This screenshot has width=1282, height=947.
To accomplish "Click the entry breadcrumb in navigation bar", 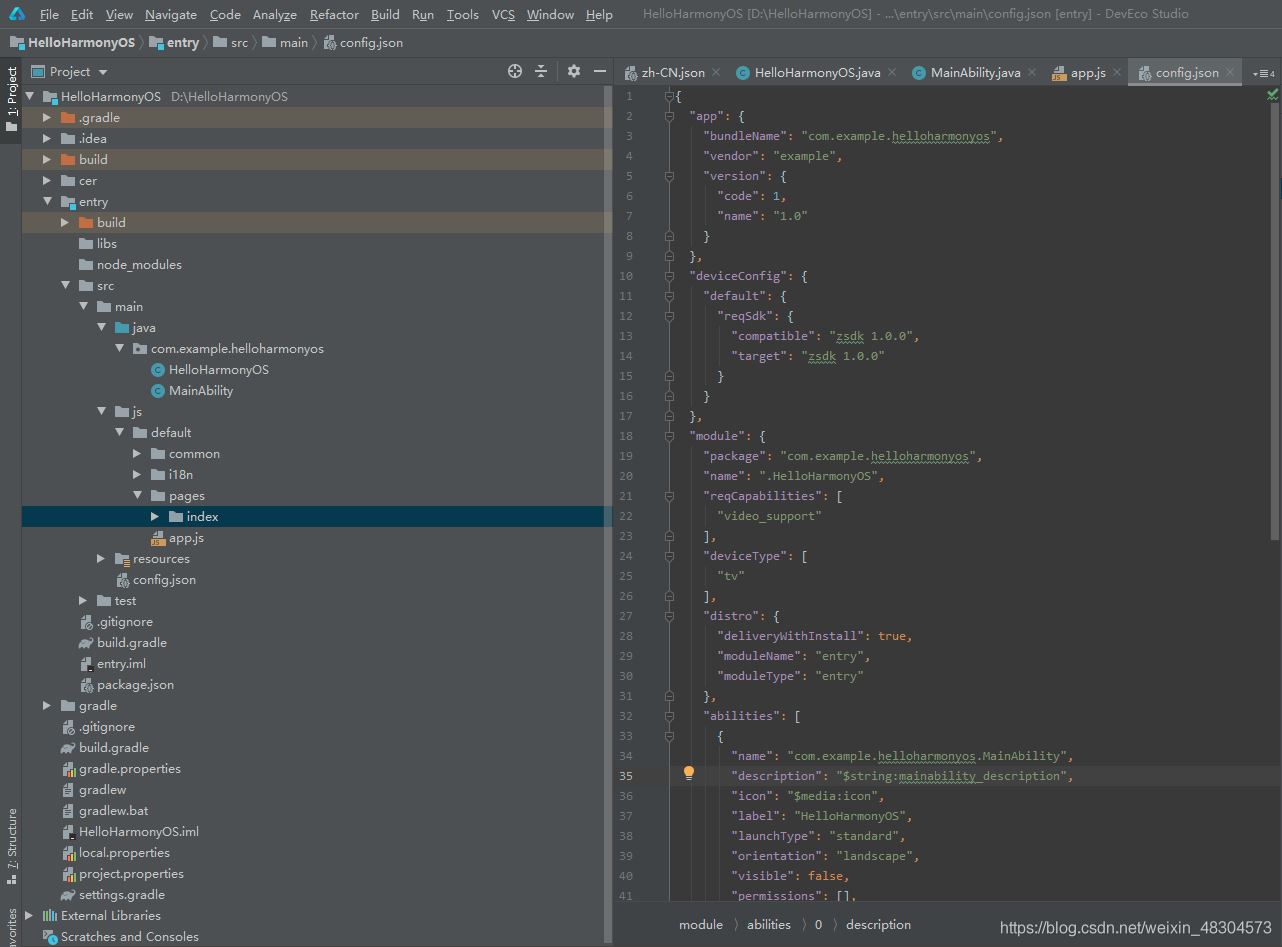I will tap(182, 43).
